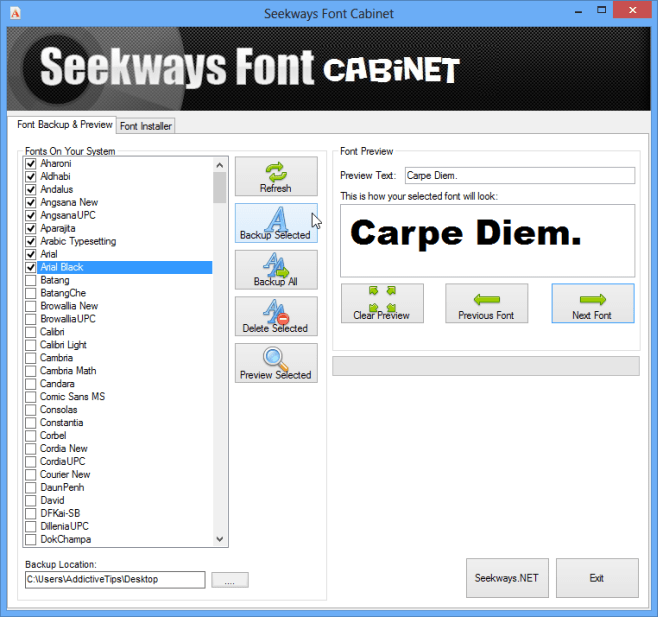Select the Arial font name

click(x=49, y=254)
